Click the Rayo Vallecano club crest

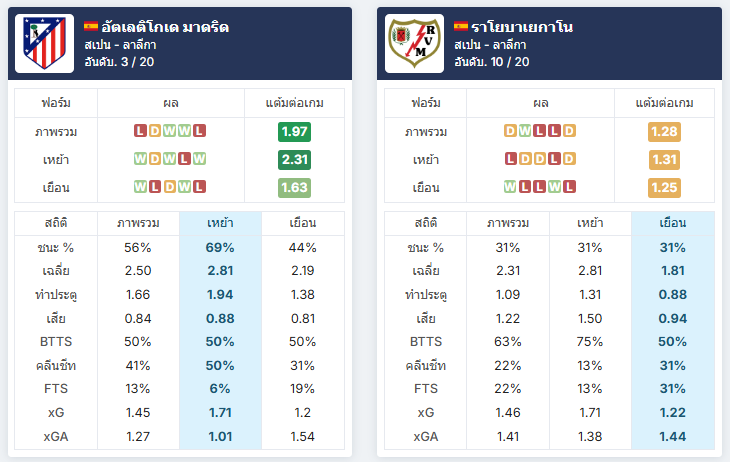(x=414, y=43)
